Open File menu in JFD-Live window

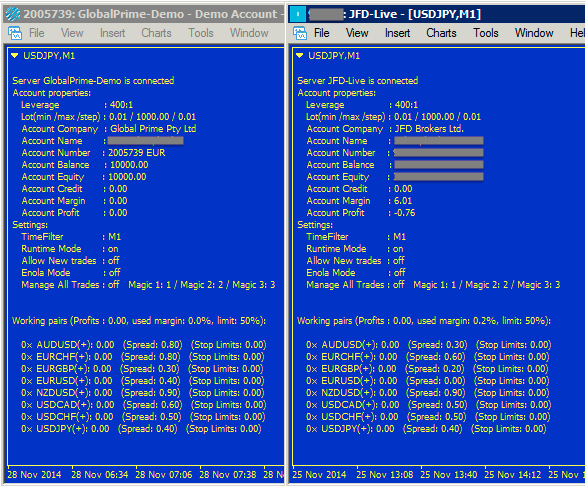click(322, 33)
